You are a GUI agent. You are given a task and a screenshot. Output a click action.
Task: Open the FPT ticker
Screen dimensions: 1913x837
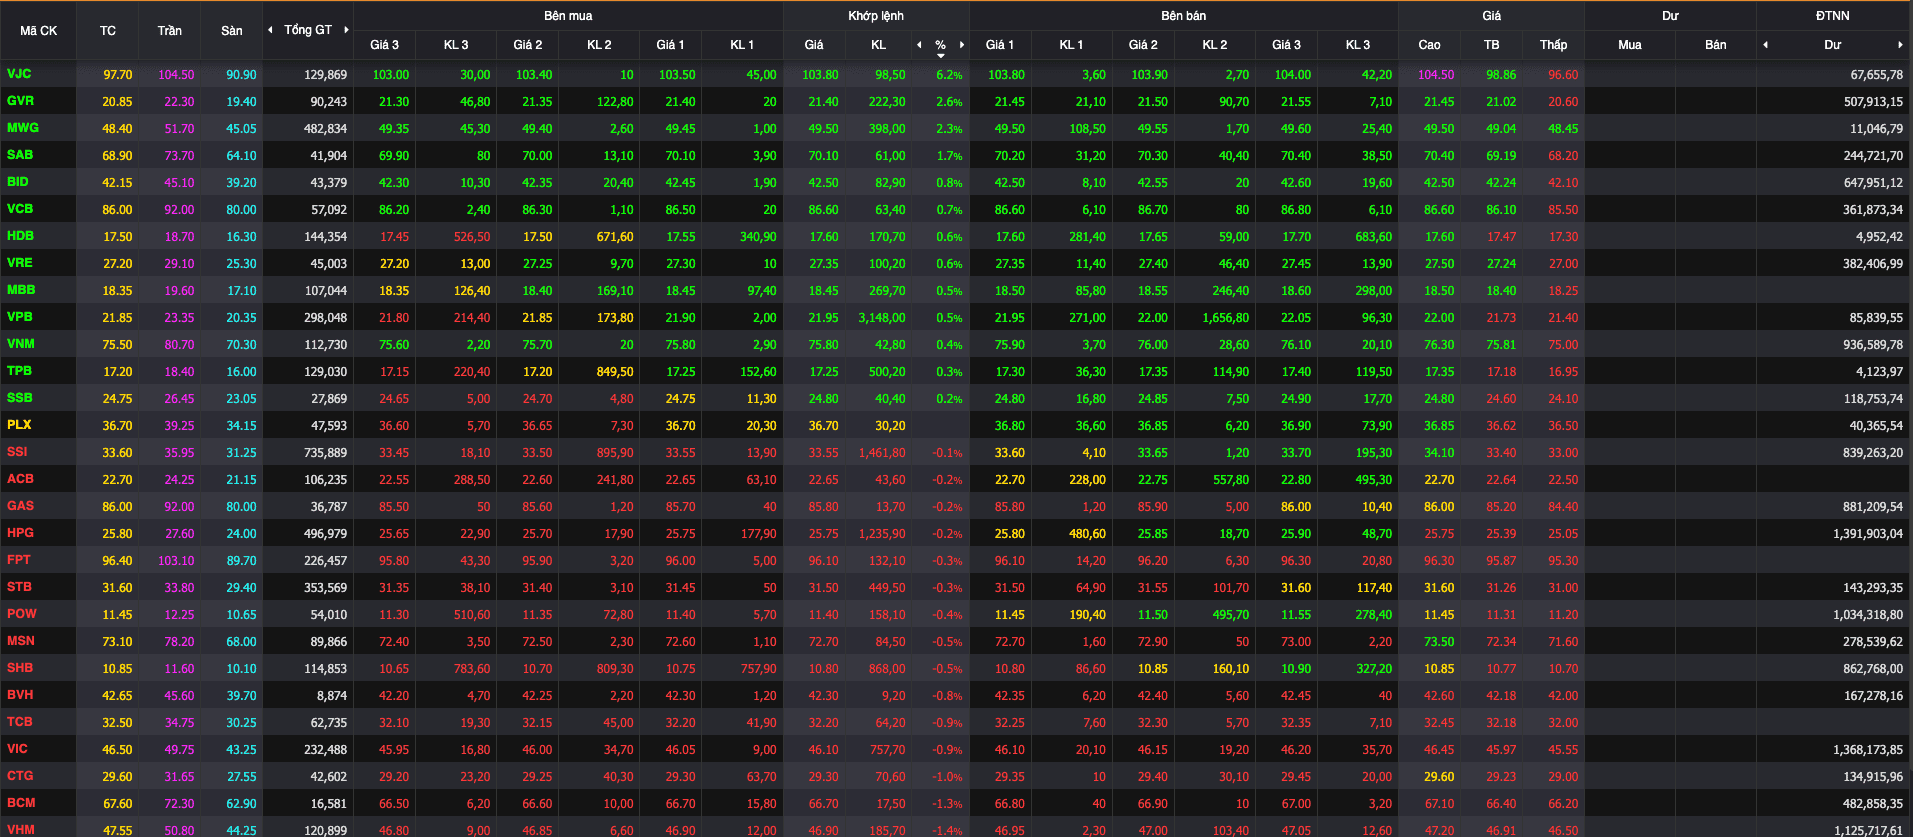pos(19,560)
